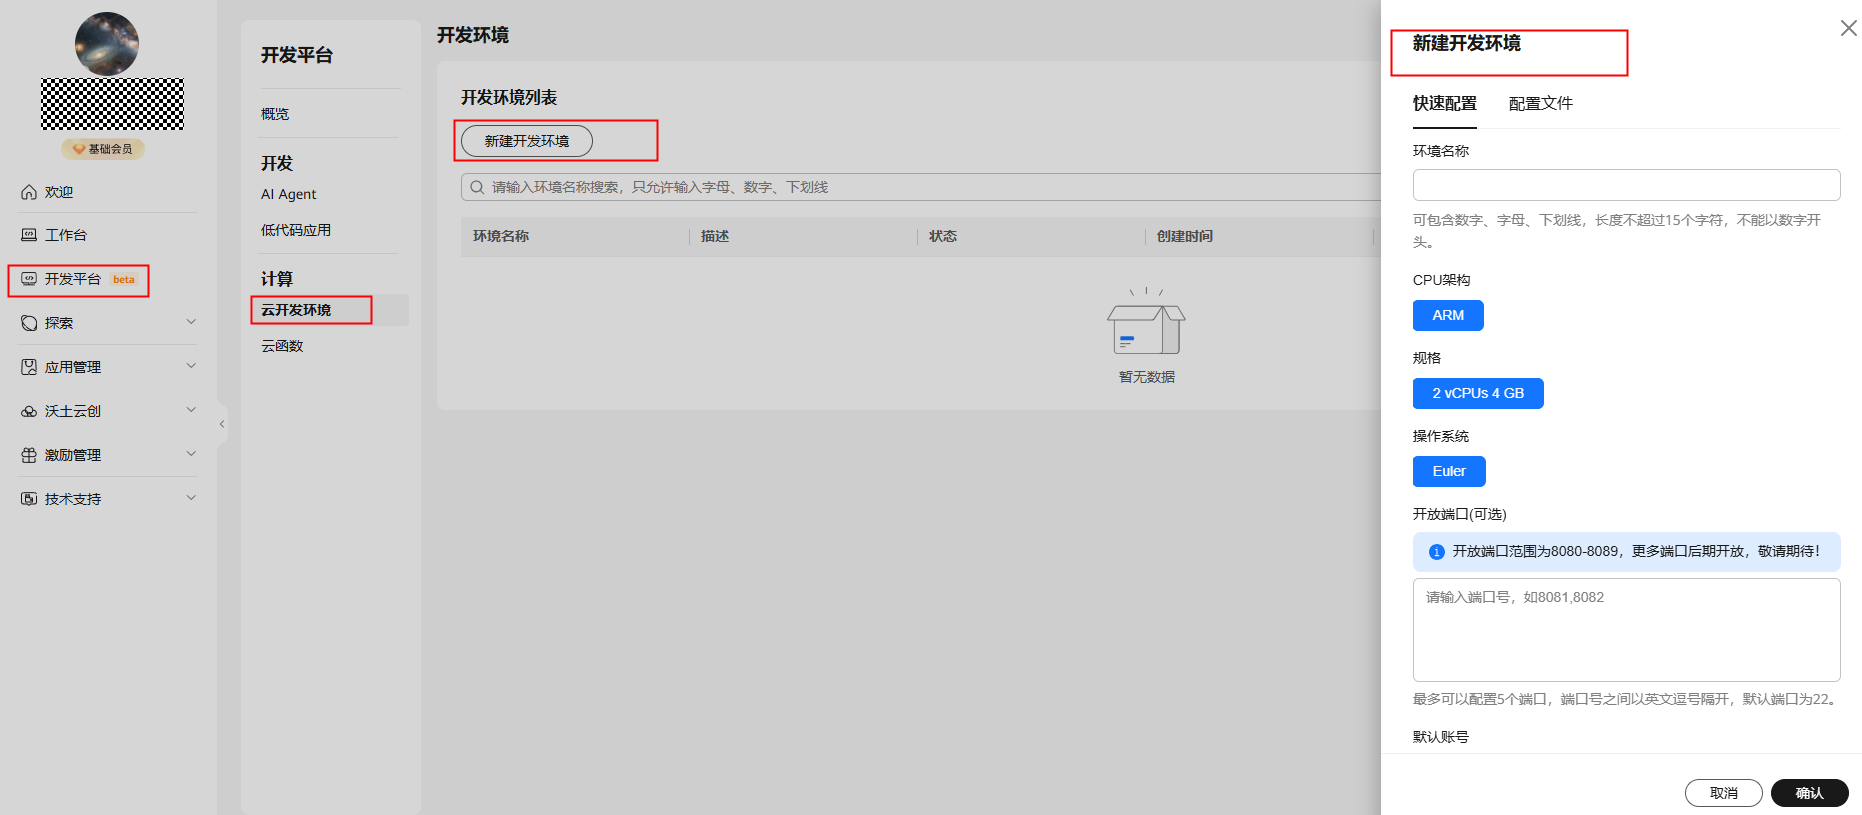The height and width of the screenshot is (815, 1862).
Task: Click the 应用管理 icon
Action: pyautogui.click(x=29, y=367)
